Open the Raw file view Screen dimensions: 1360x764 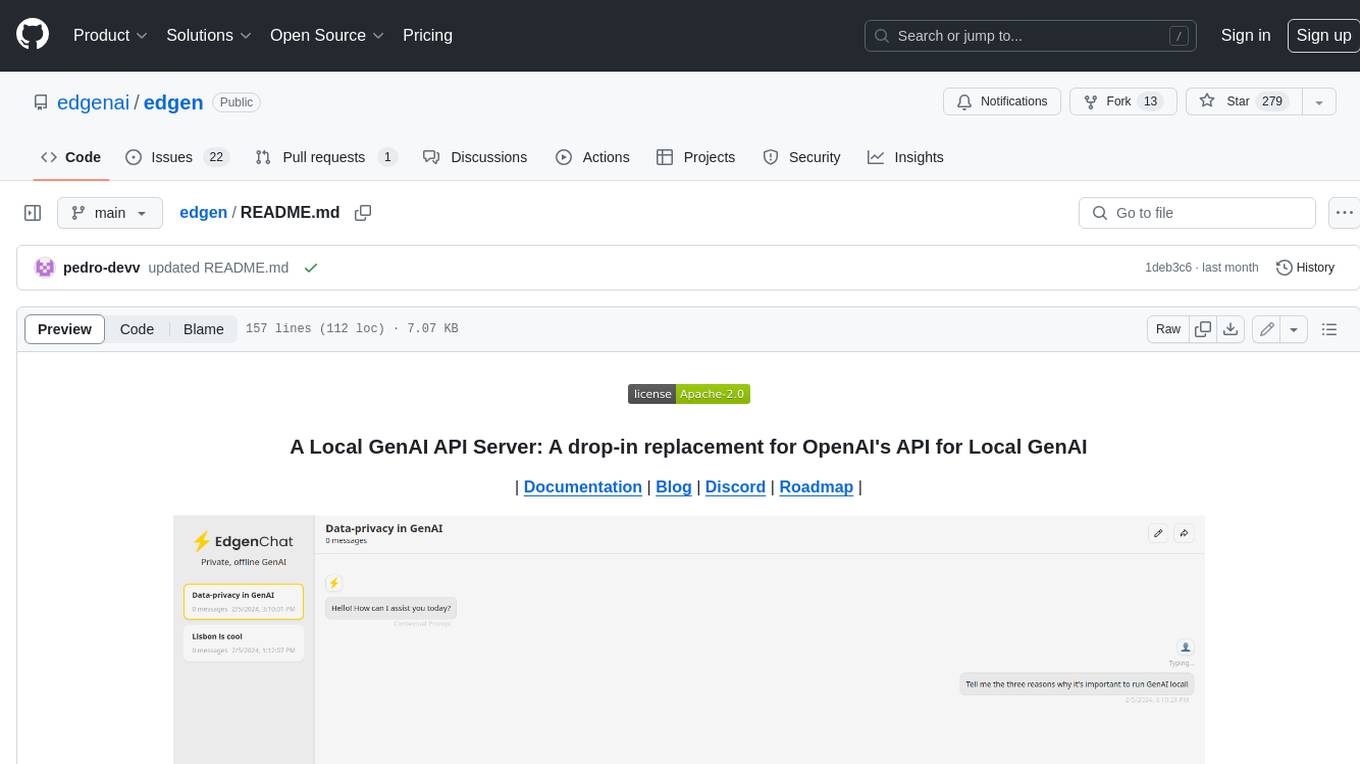pyautogui.click(x=1168, y=329)
